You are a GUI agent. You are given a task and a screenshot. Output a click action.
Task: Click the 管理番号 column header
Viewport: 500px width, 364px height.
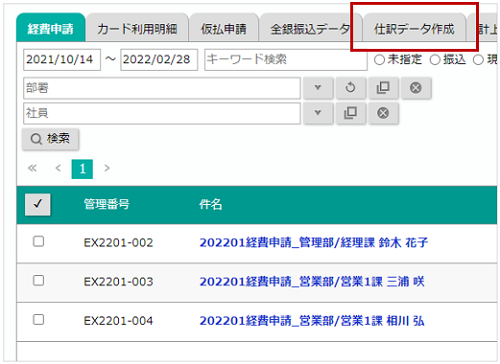(106, 204)
